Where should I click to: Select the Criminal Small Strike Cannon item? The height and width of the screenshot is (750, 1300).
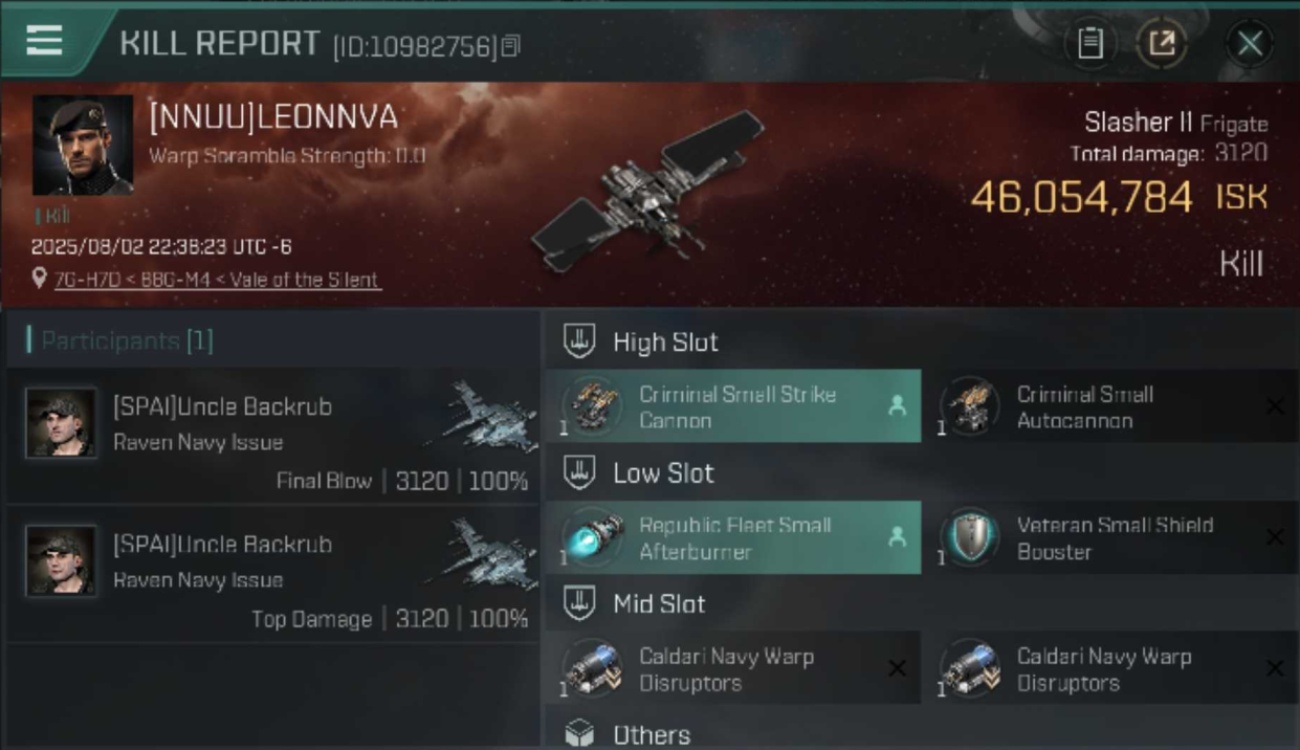pos(733,406)
